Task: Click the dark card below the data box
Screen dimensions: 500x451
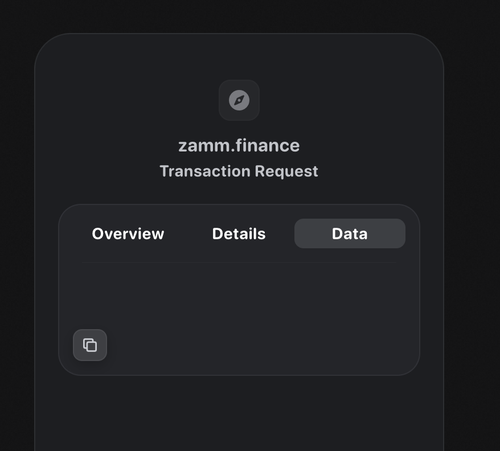Action: coord(239,413)
